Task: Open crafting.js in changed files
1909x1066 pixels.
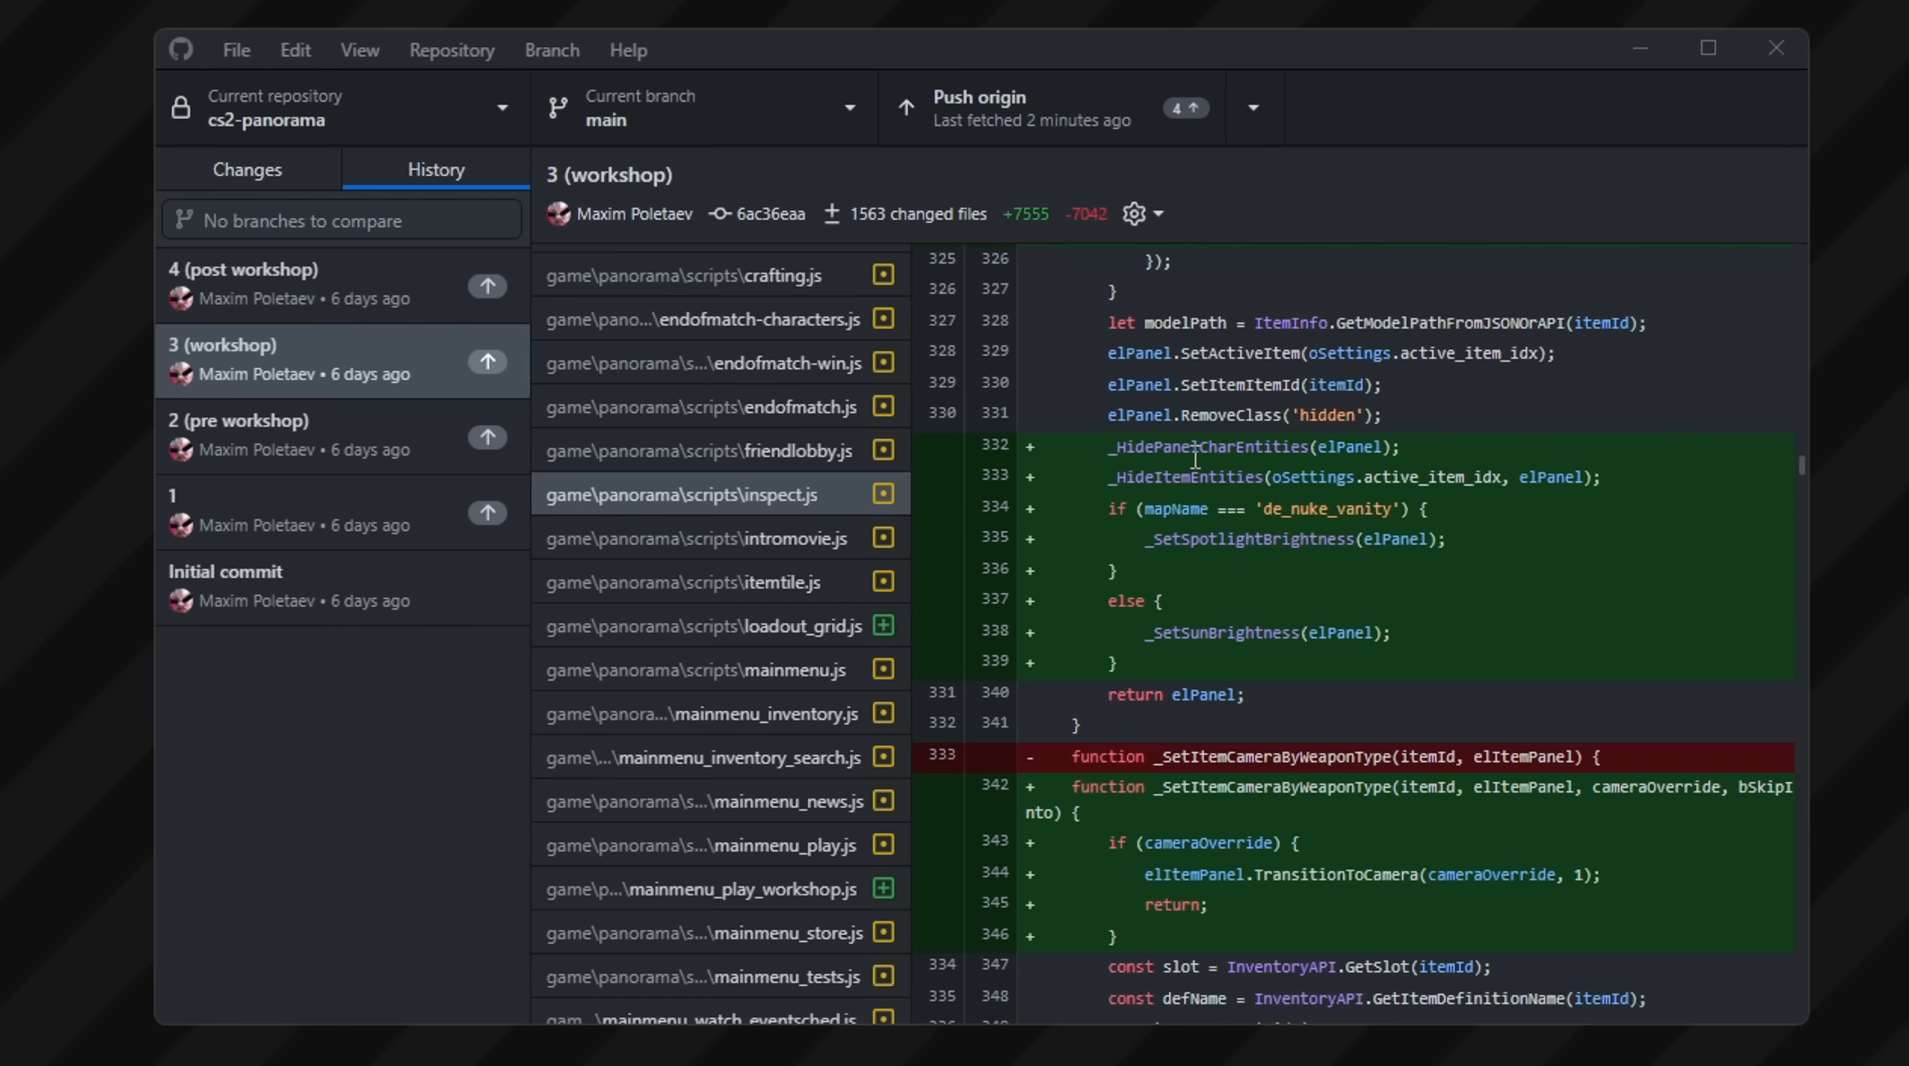Action: [x=720, y=275]
